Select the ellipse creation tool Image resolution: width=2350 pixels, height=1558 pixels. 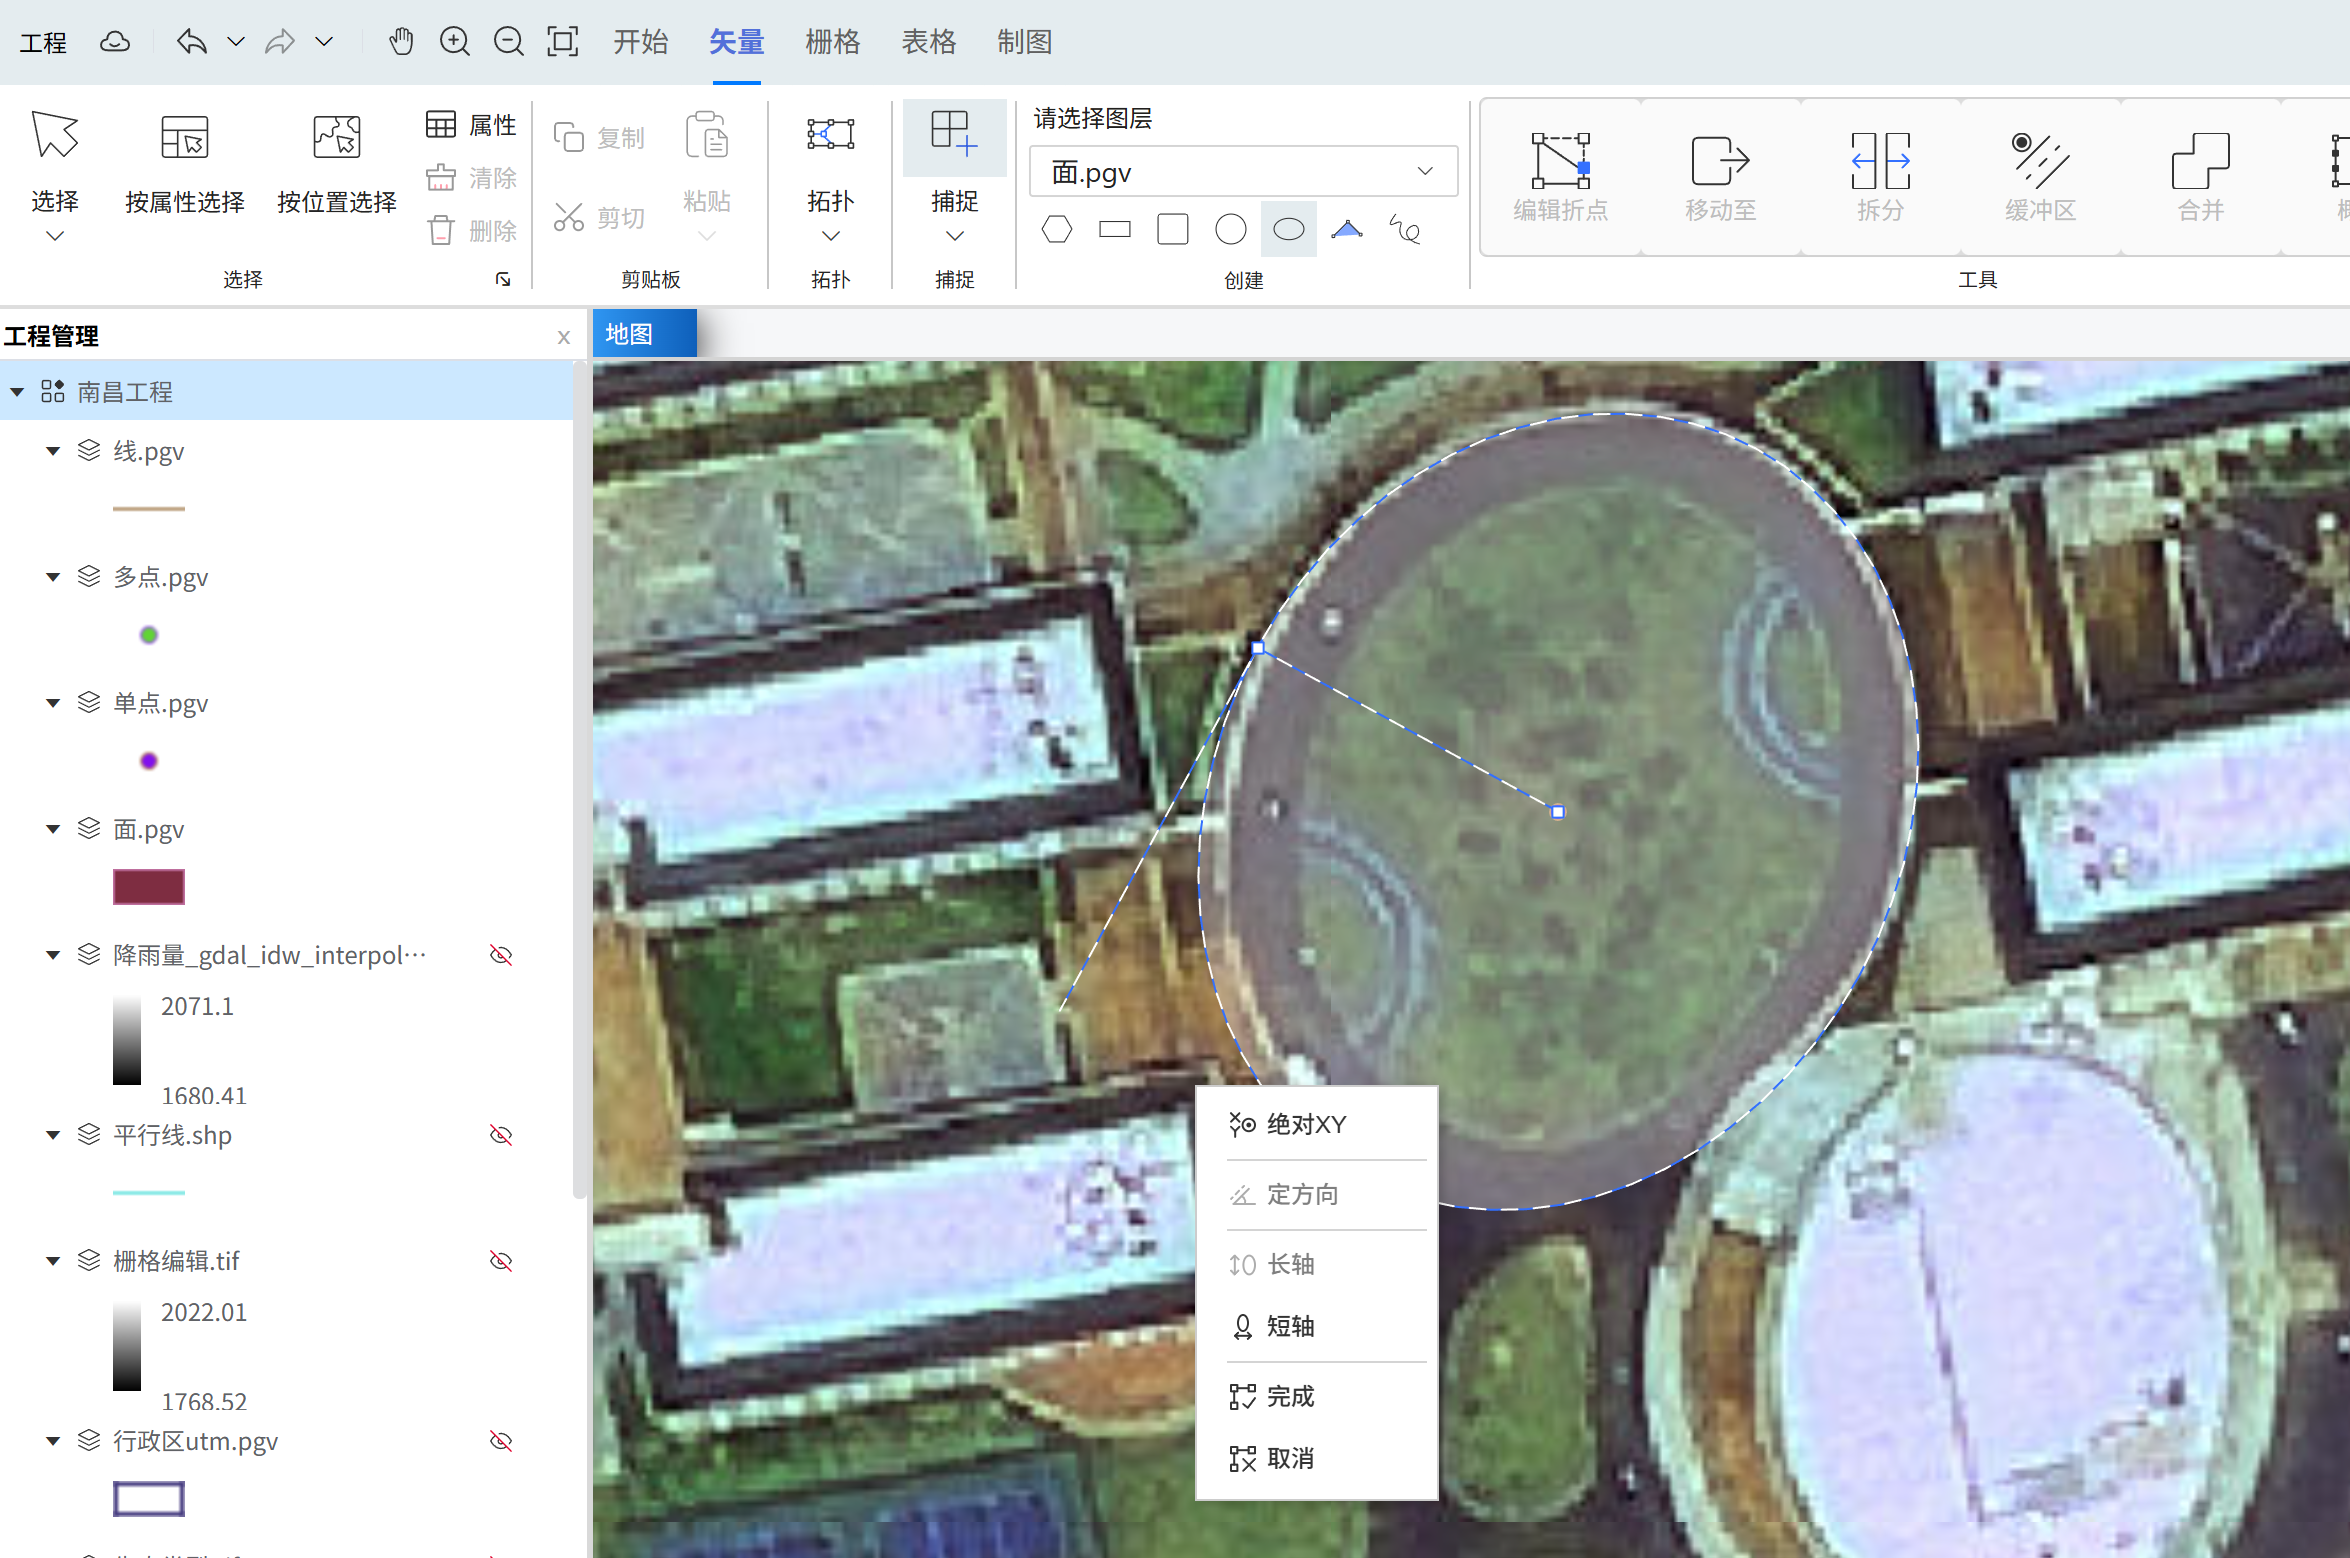coord(1288,230)
